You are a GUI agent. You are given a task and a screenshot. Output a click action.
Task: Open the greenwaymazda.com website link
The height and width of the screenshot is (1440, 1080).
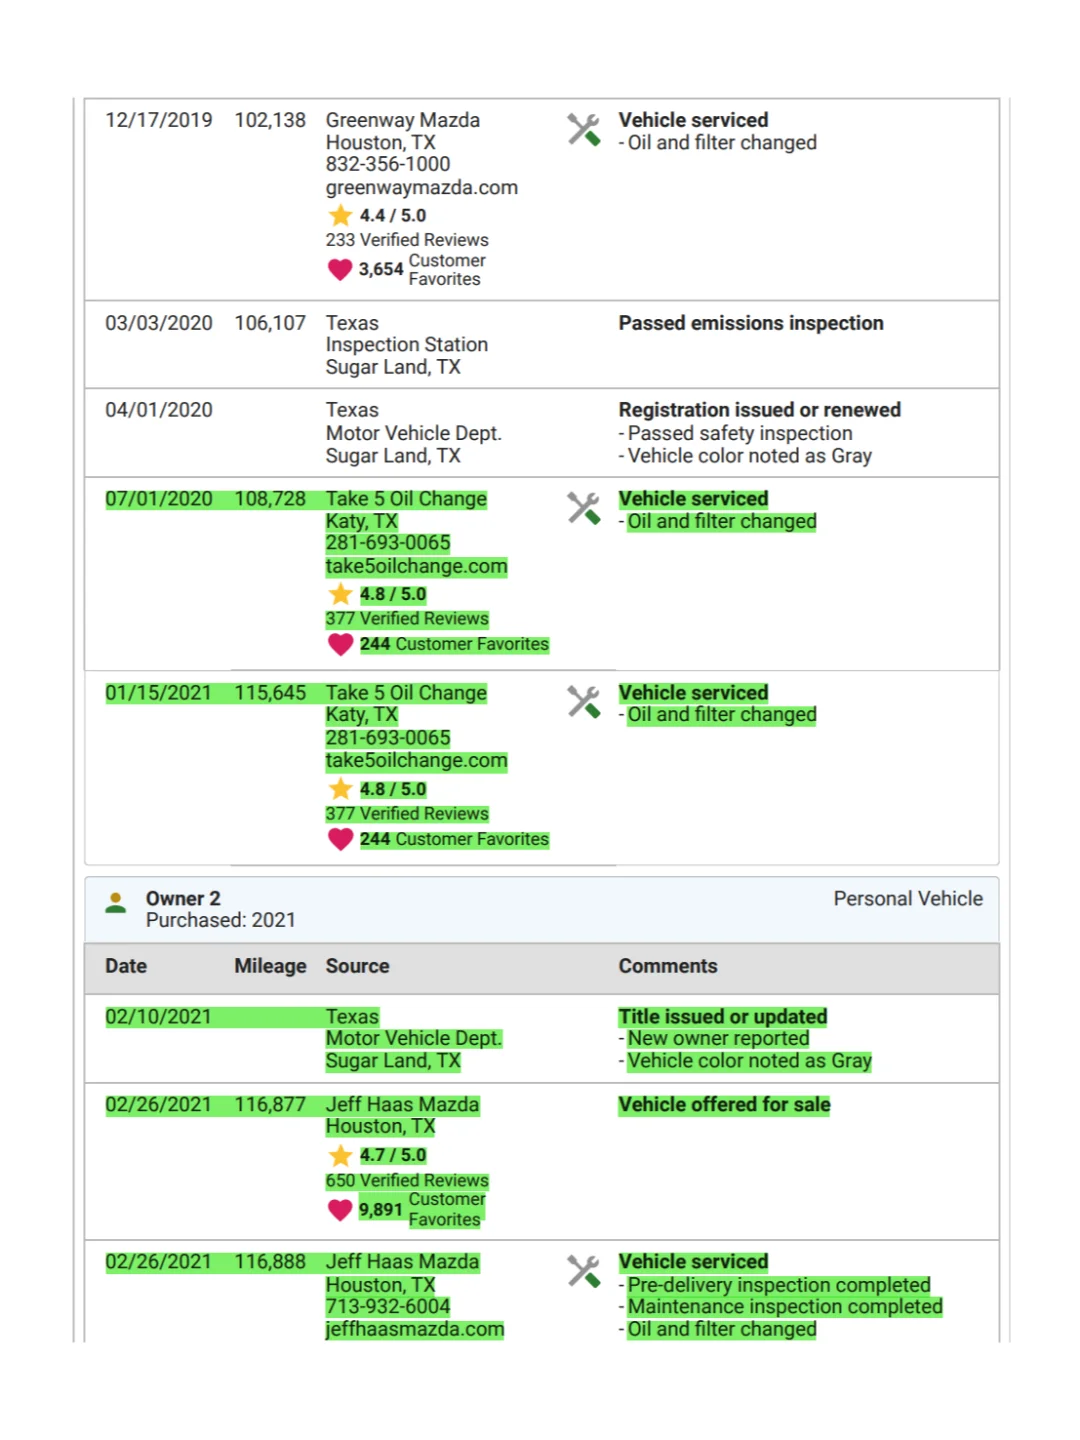[x=421, y=187]
